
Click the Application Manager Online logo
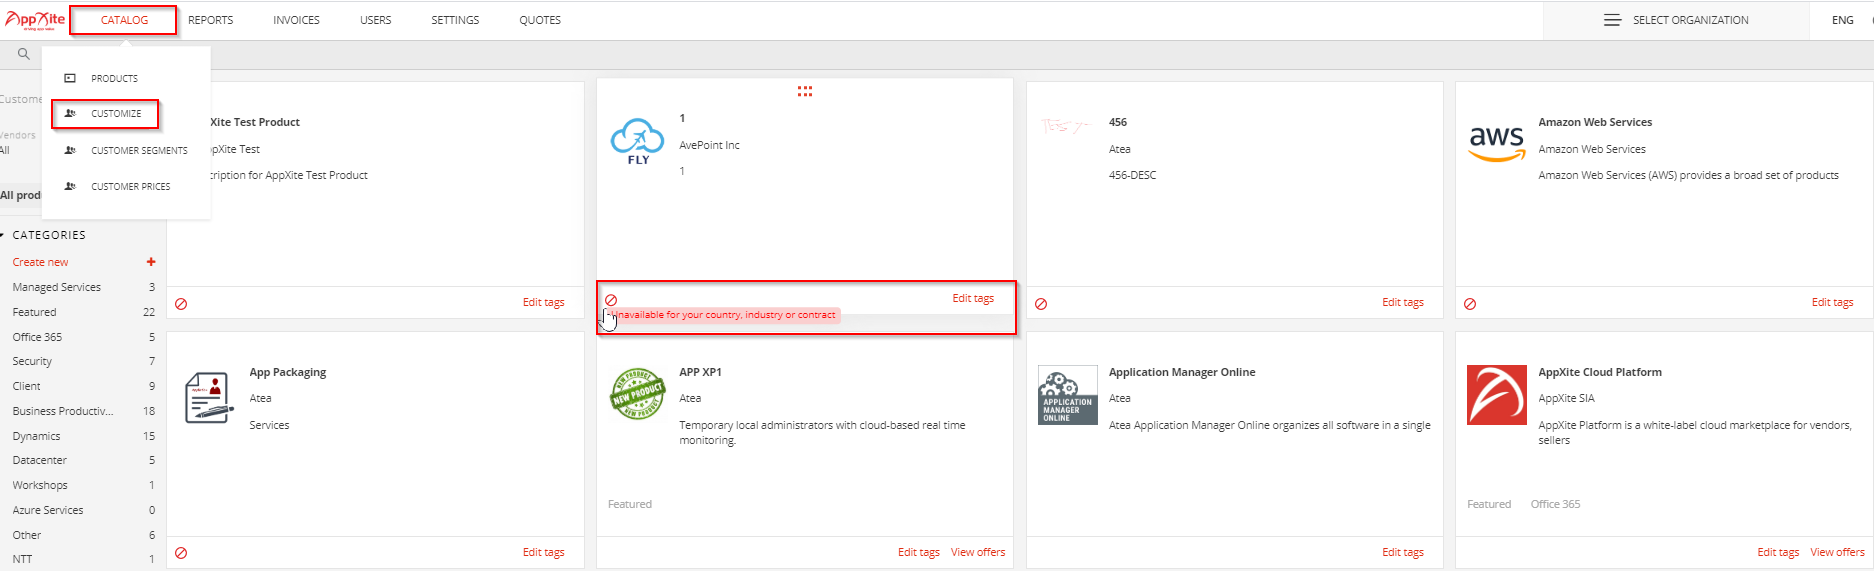click(x=1067, y=396)
